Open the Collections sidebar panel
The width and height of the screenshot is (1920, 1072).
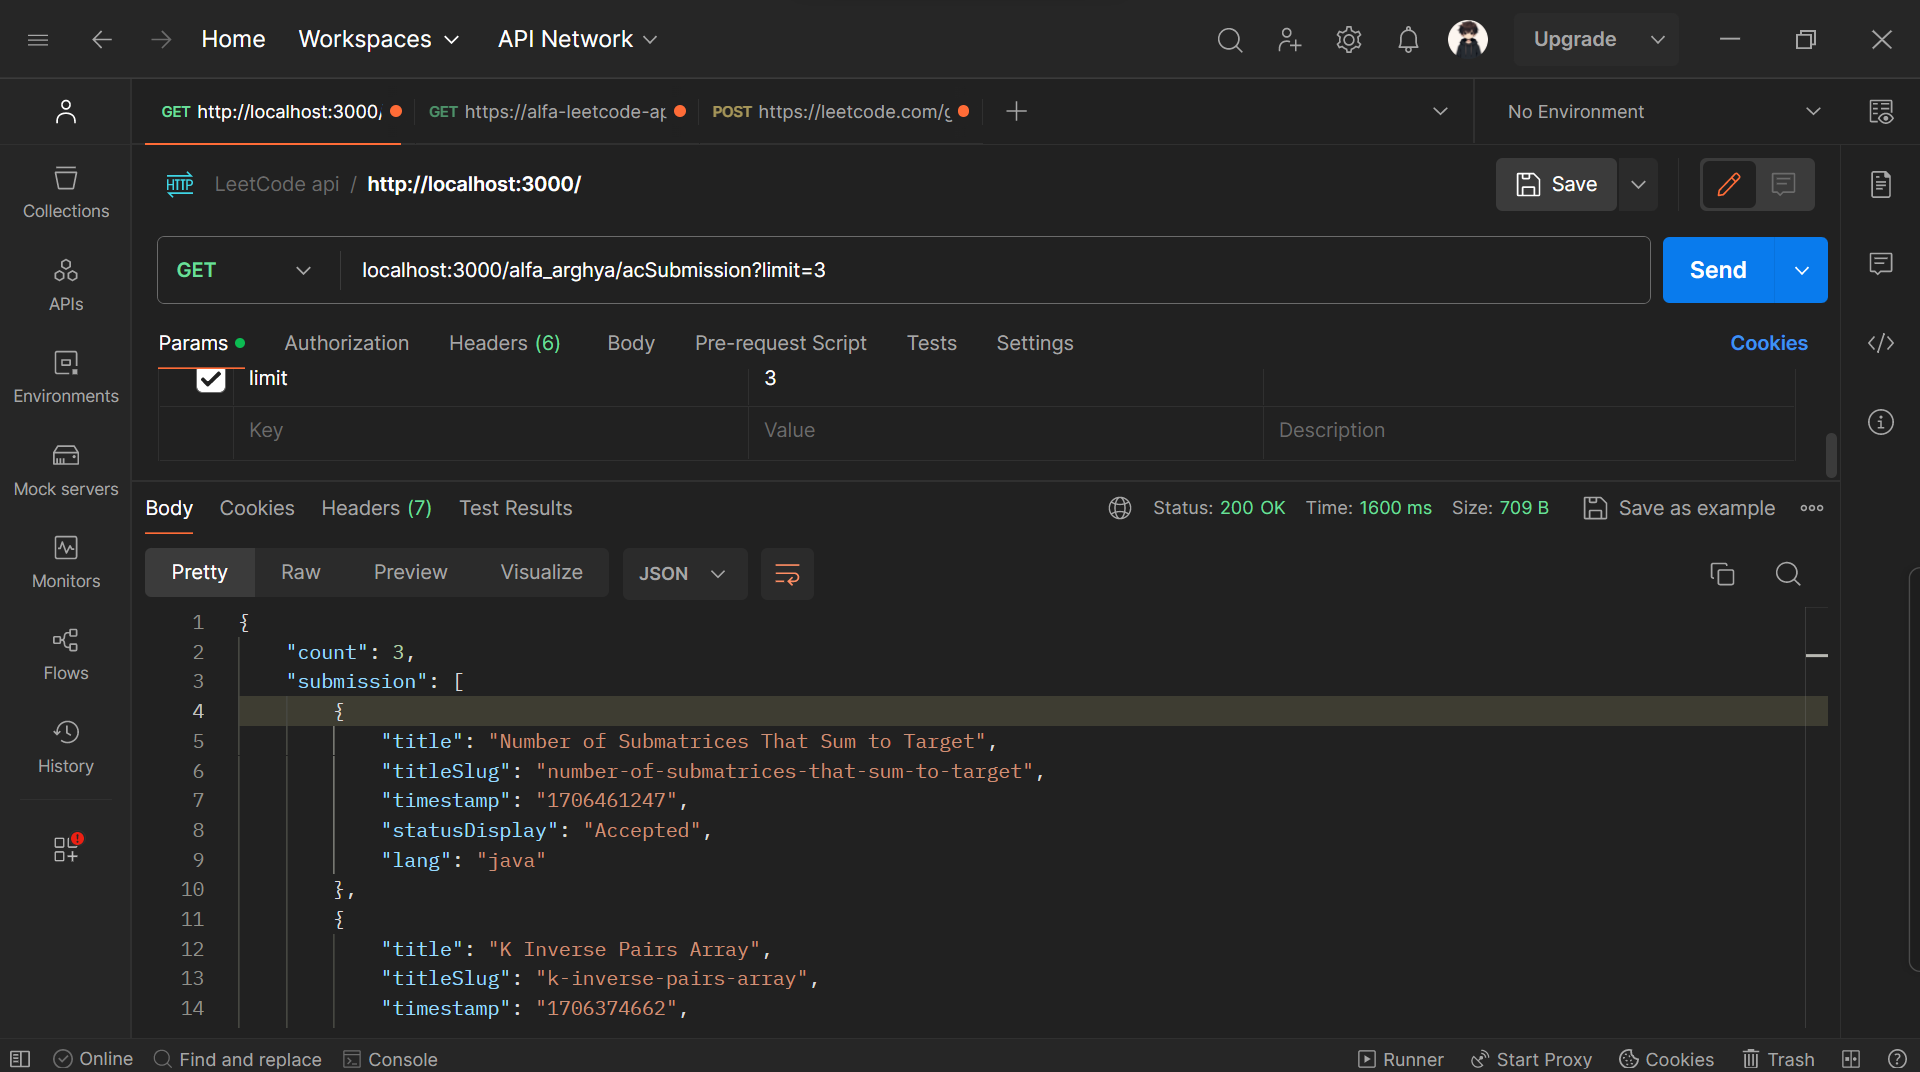[66, 192]
